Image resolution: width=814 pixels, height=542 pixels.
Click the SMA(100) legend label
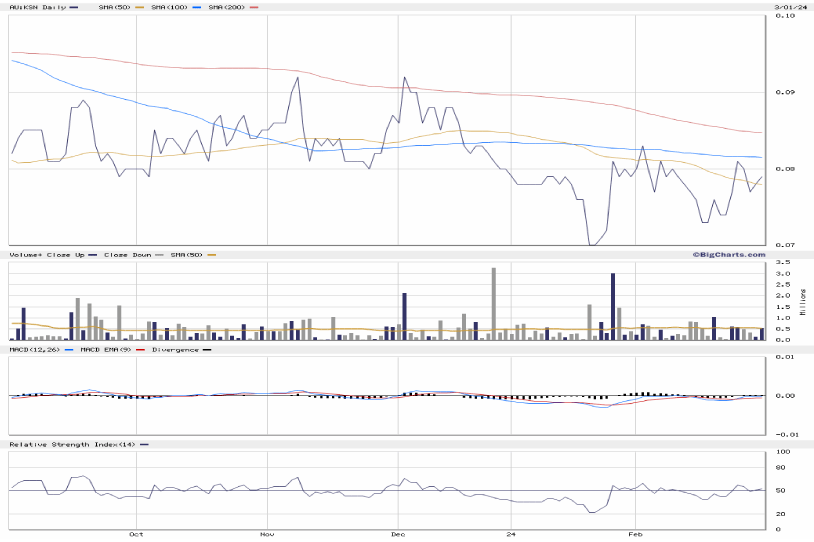172,7
